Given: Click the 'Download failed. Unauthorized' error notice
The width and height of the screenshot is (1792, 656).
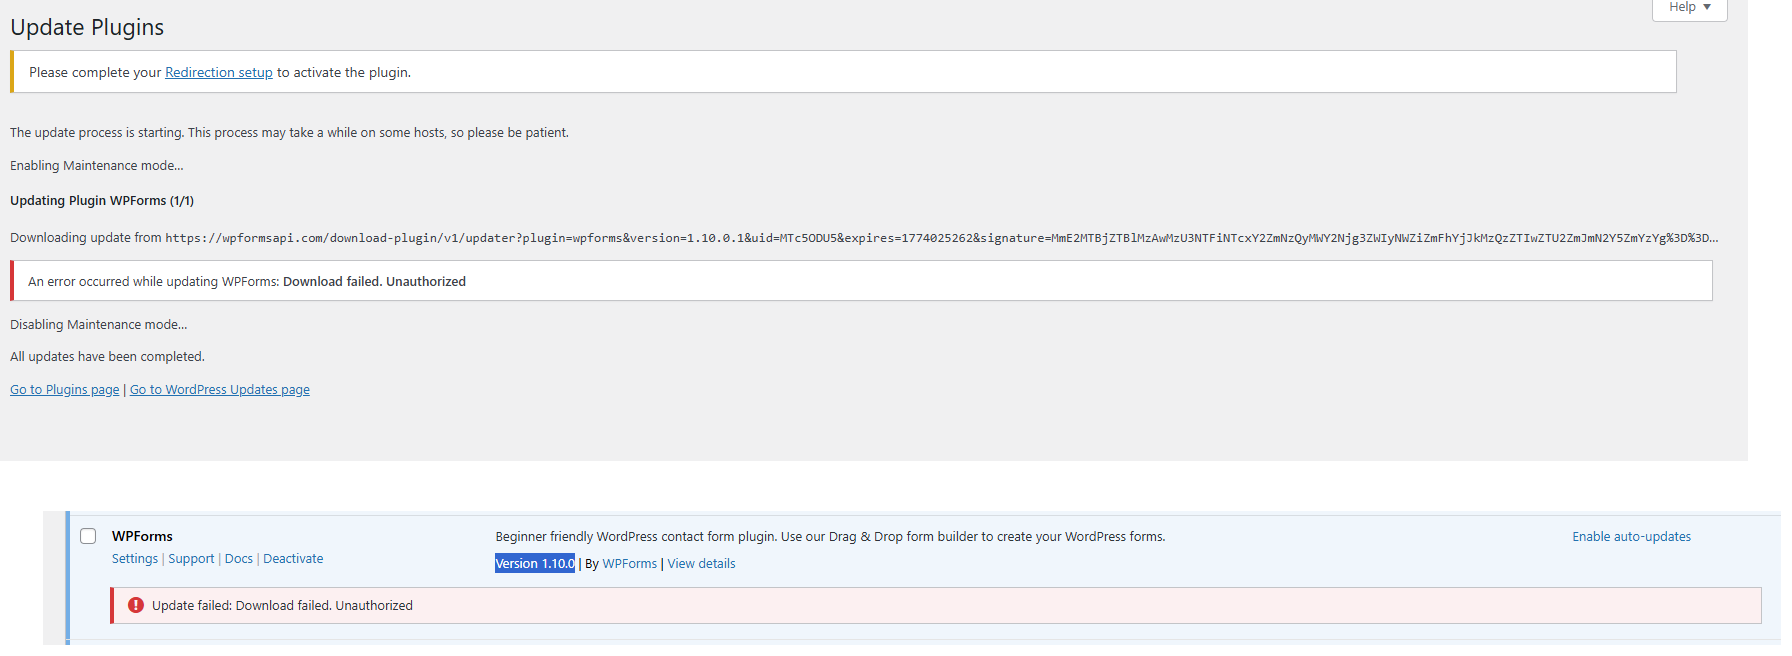Looking at the screenshot, I should [x=374, y=282].
